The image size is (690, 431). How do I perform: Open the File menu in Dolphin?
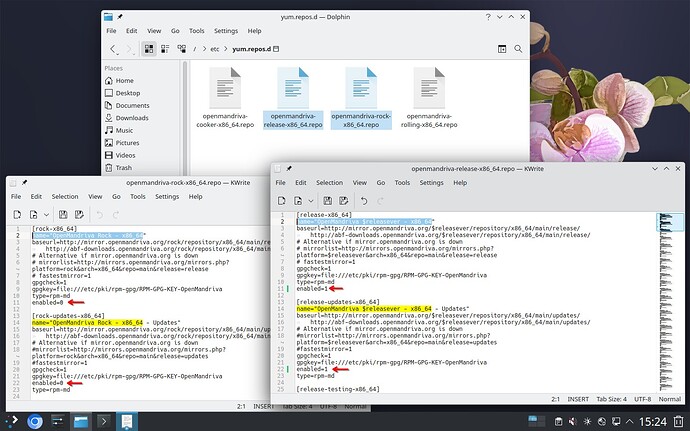point(111,31)
